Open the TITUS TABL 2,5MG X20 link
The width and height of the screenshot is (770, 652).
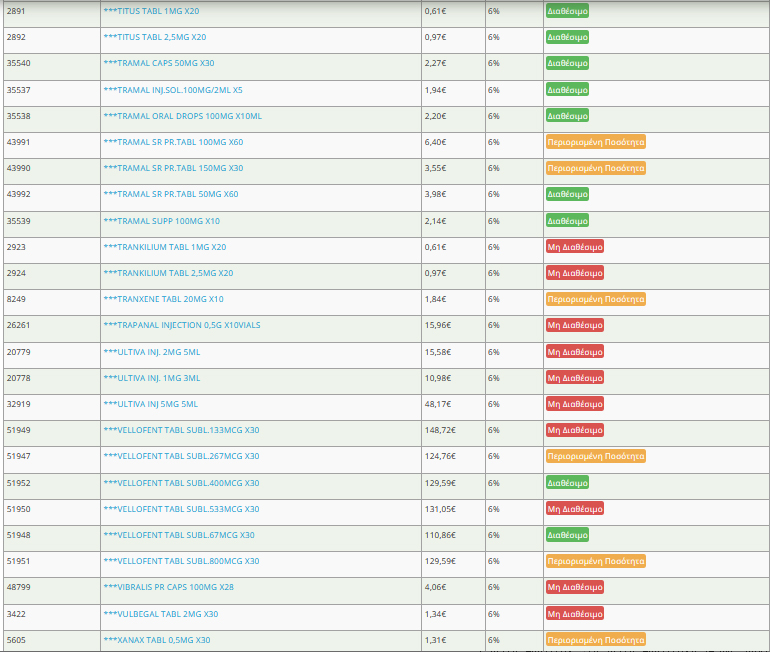click(154, 37)
